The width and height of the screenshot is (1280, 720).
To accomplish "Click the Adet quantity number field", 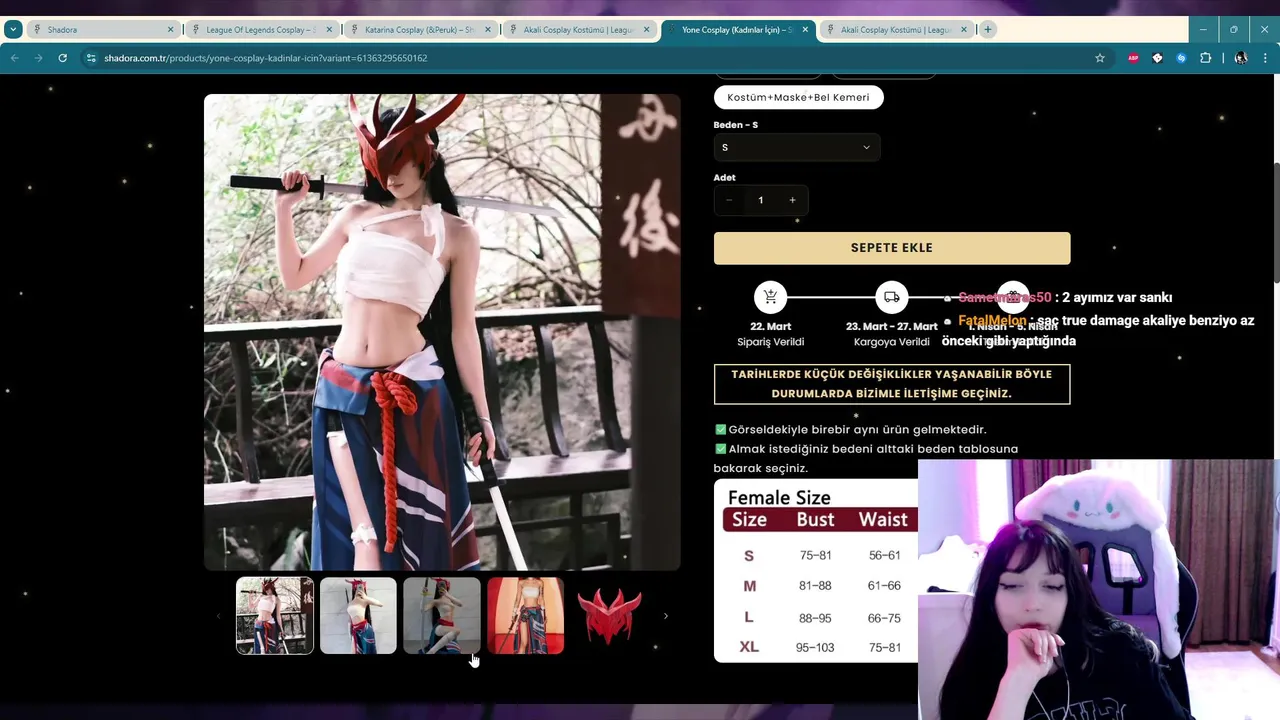I will [760, 200].
